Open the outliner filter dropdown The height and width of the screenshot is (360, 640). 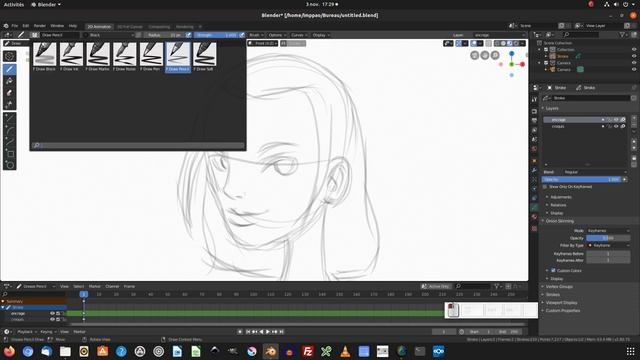(x=623, y=35)
